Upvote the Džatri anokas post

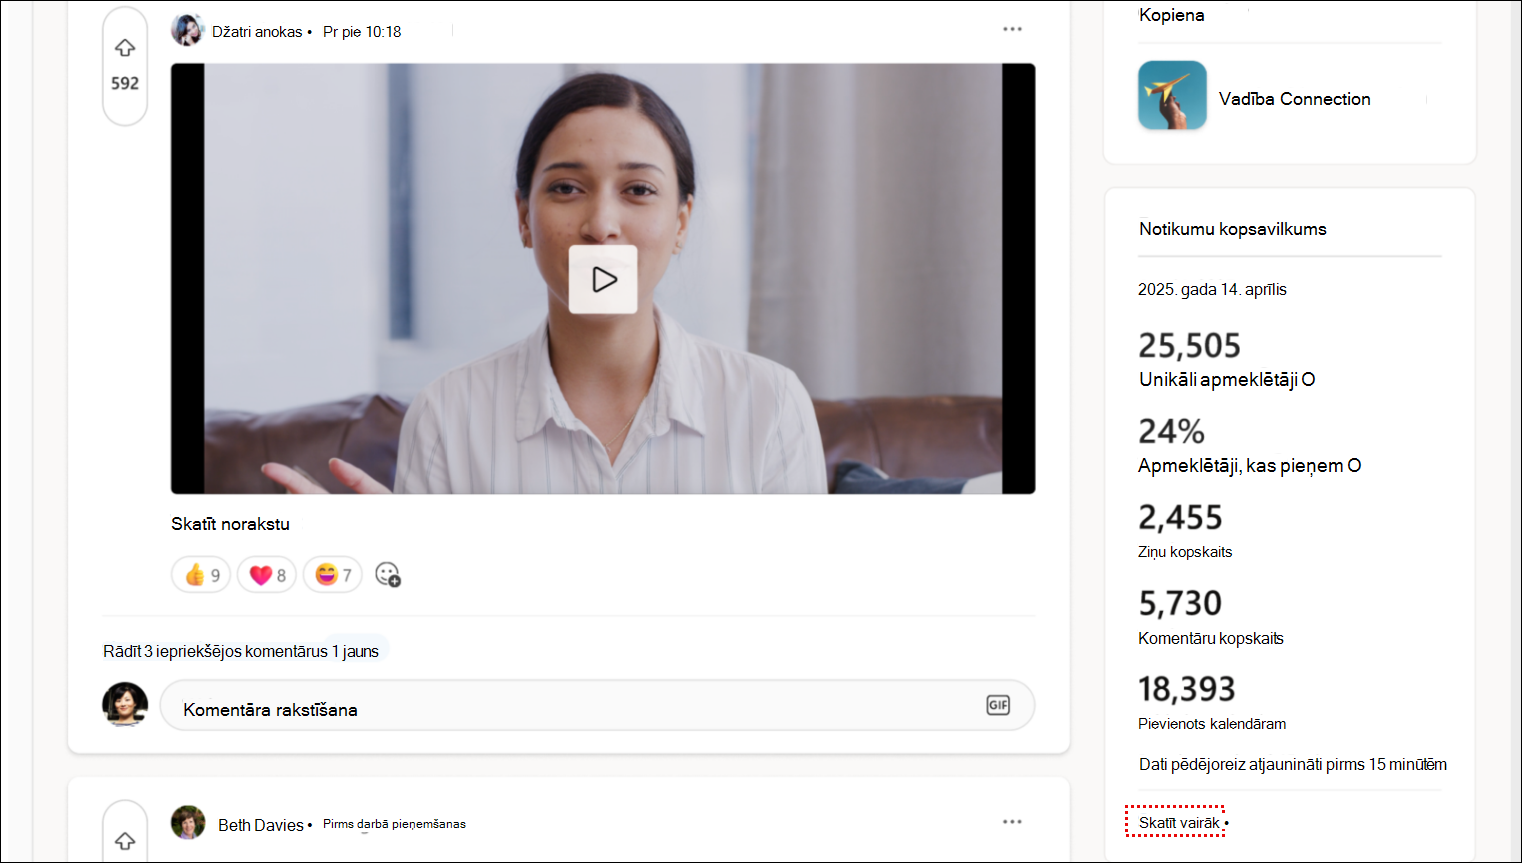tap(125, 48)
